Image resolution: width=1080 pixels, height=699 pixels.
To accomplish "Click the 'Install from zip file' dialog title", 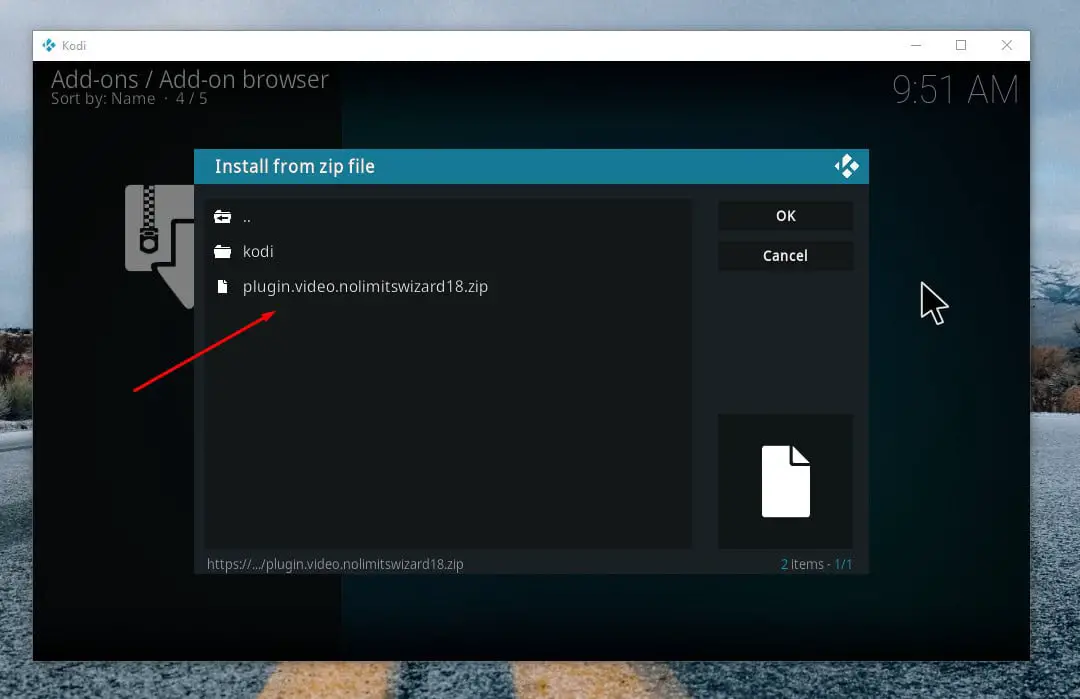I will click(295, 167).
